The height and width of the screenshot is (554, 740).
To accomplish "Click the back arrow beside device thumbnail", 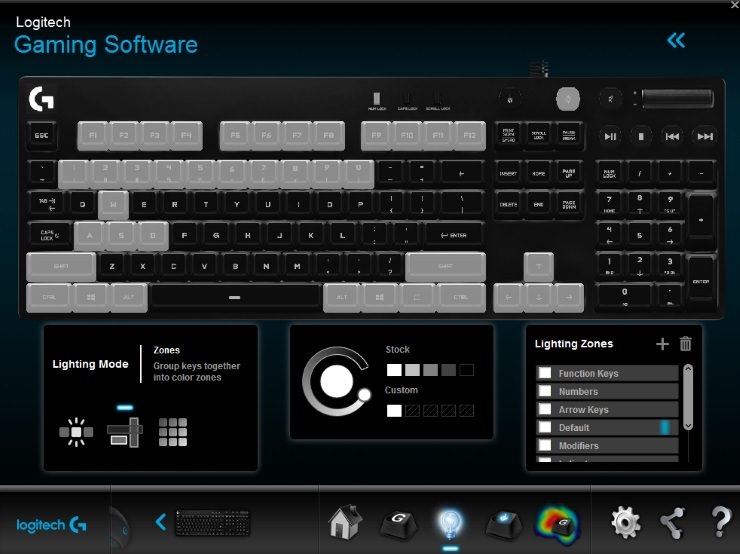I will [161, 522].
